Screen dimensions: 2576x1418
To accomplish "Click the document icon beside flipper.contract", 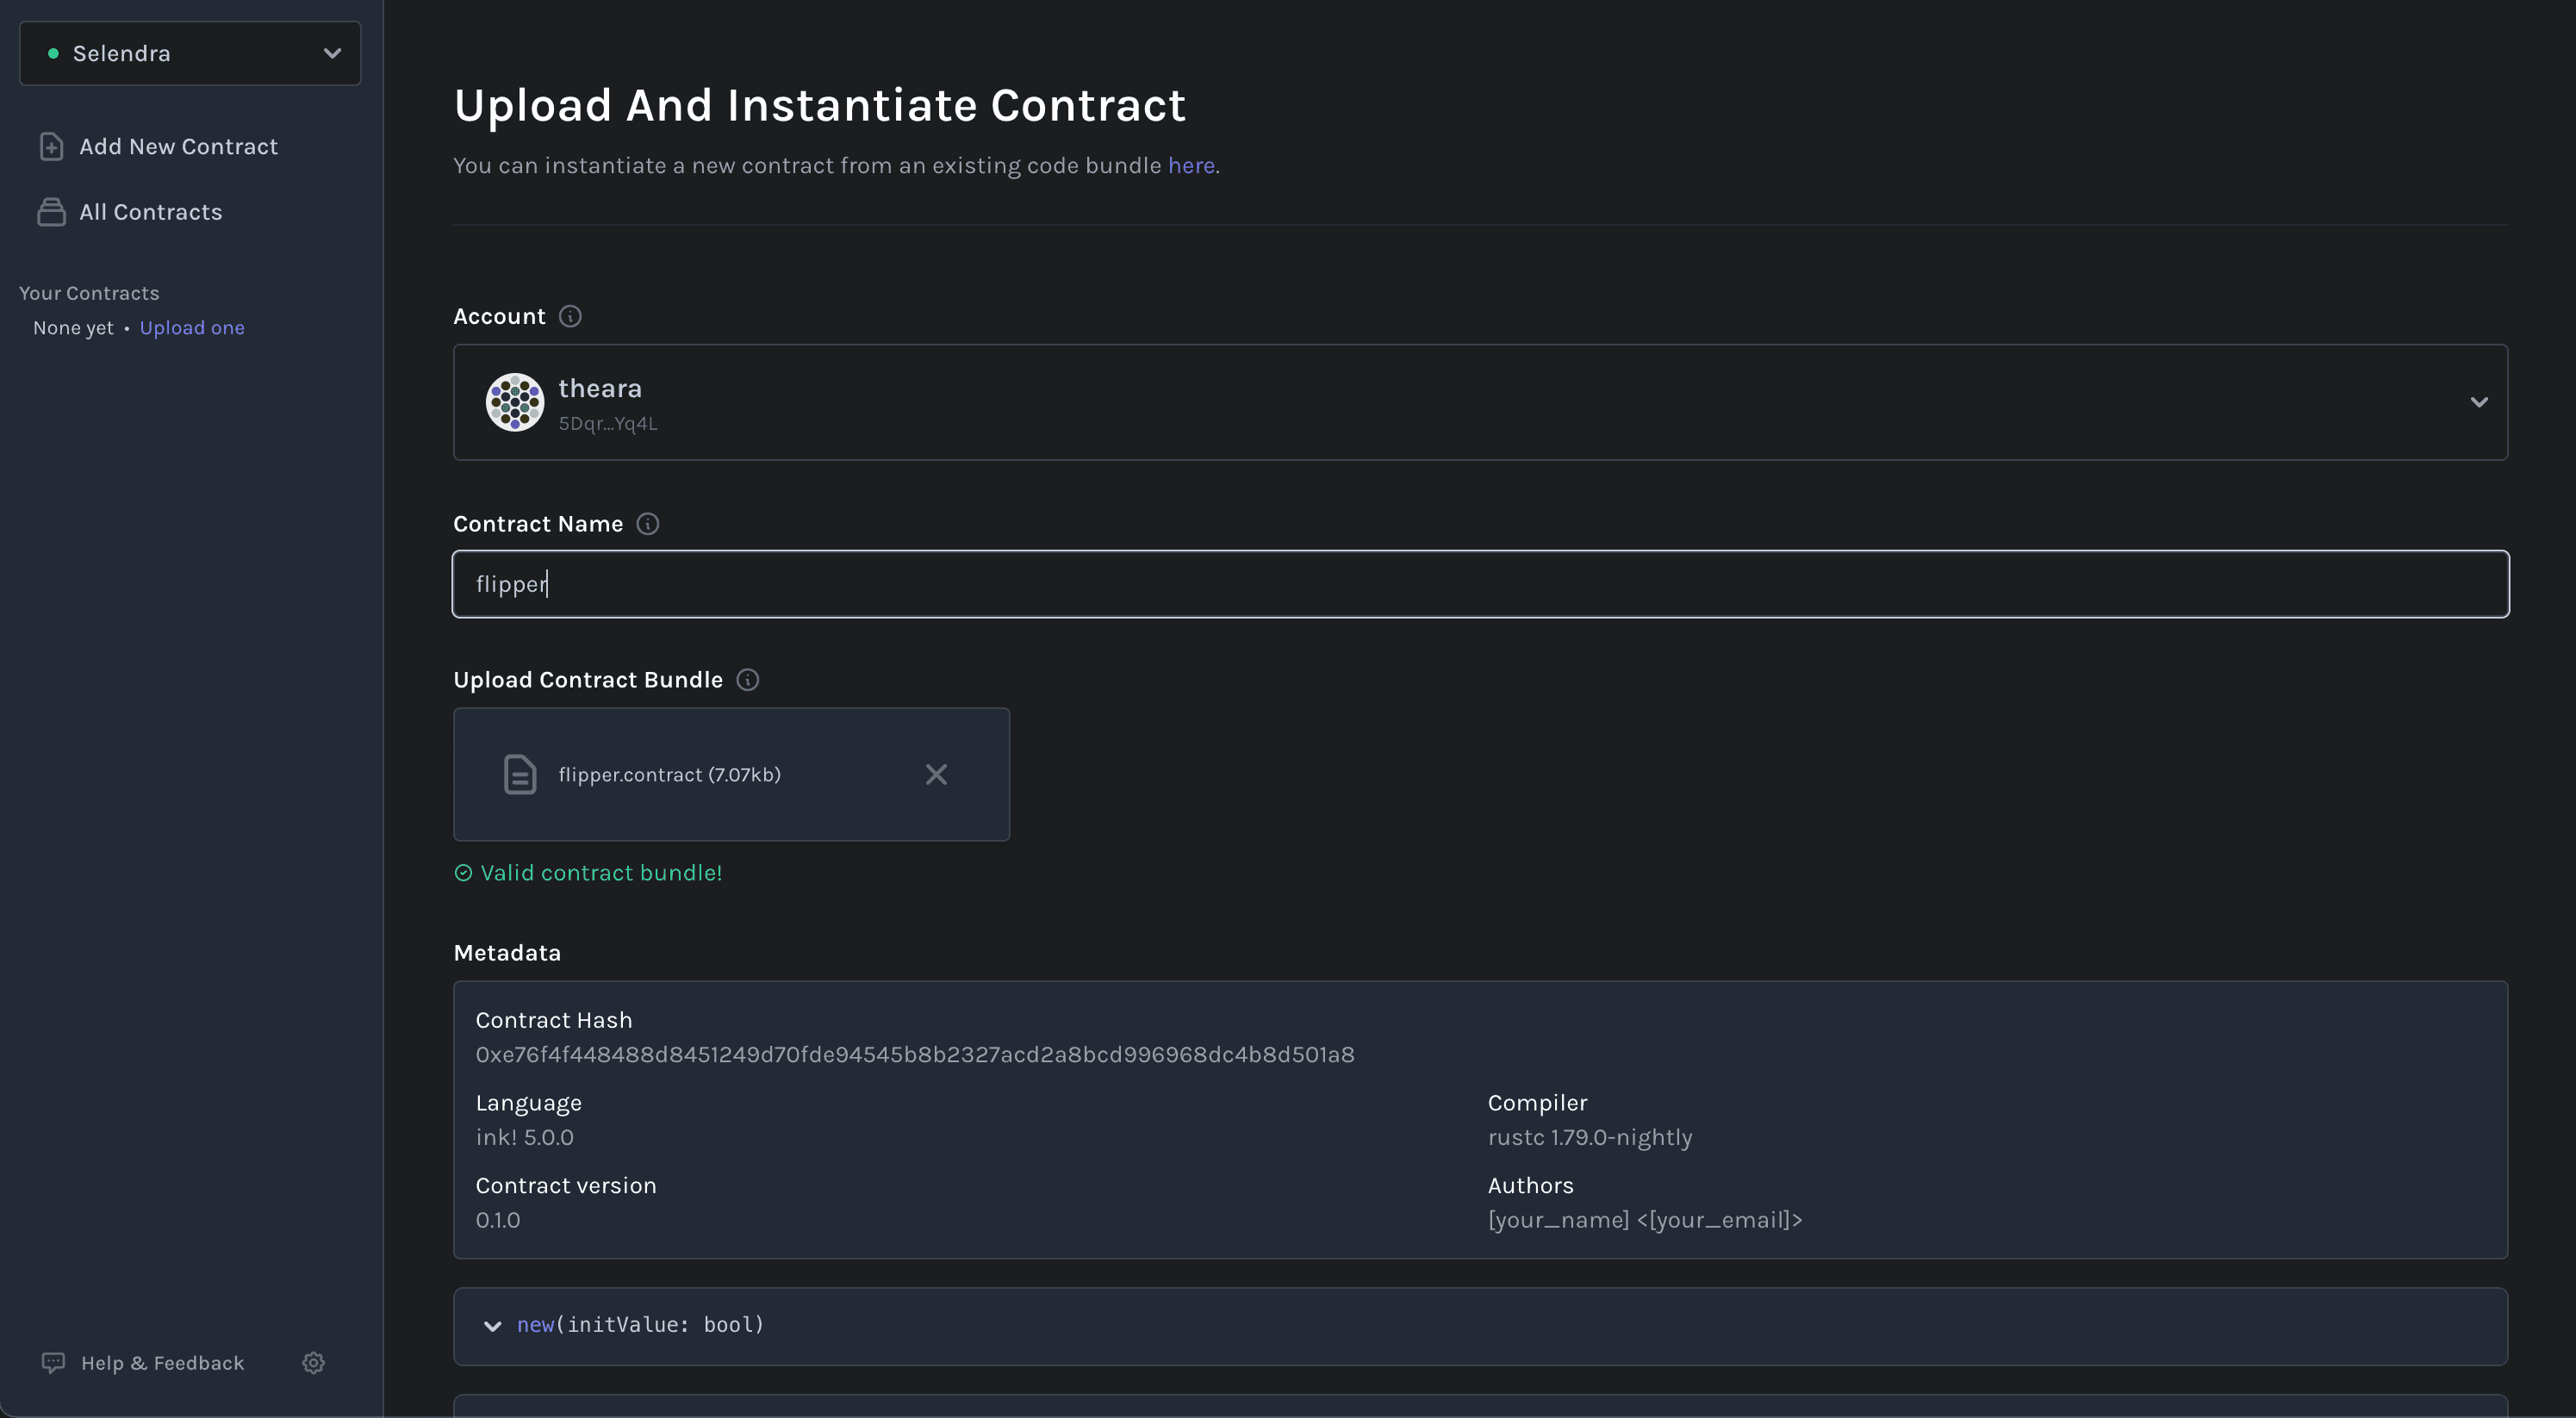I will point(519,773).
